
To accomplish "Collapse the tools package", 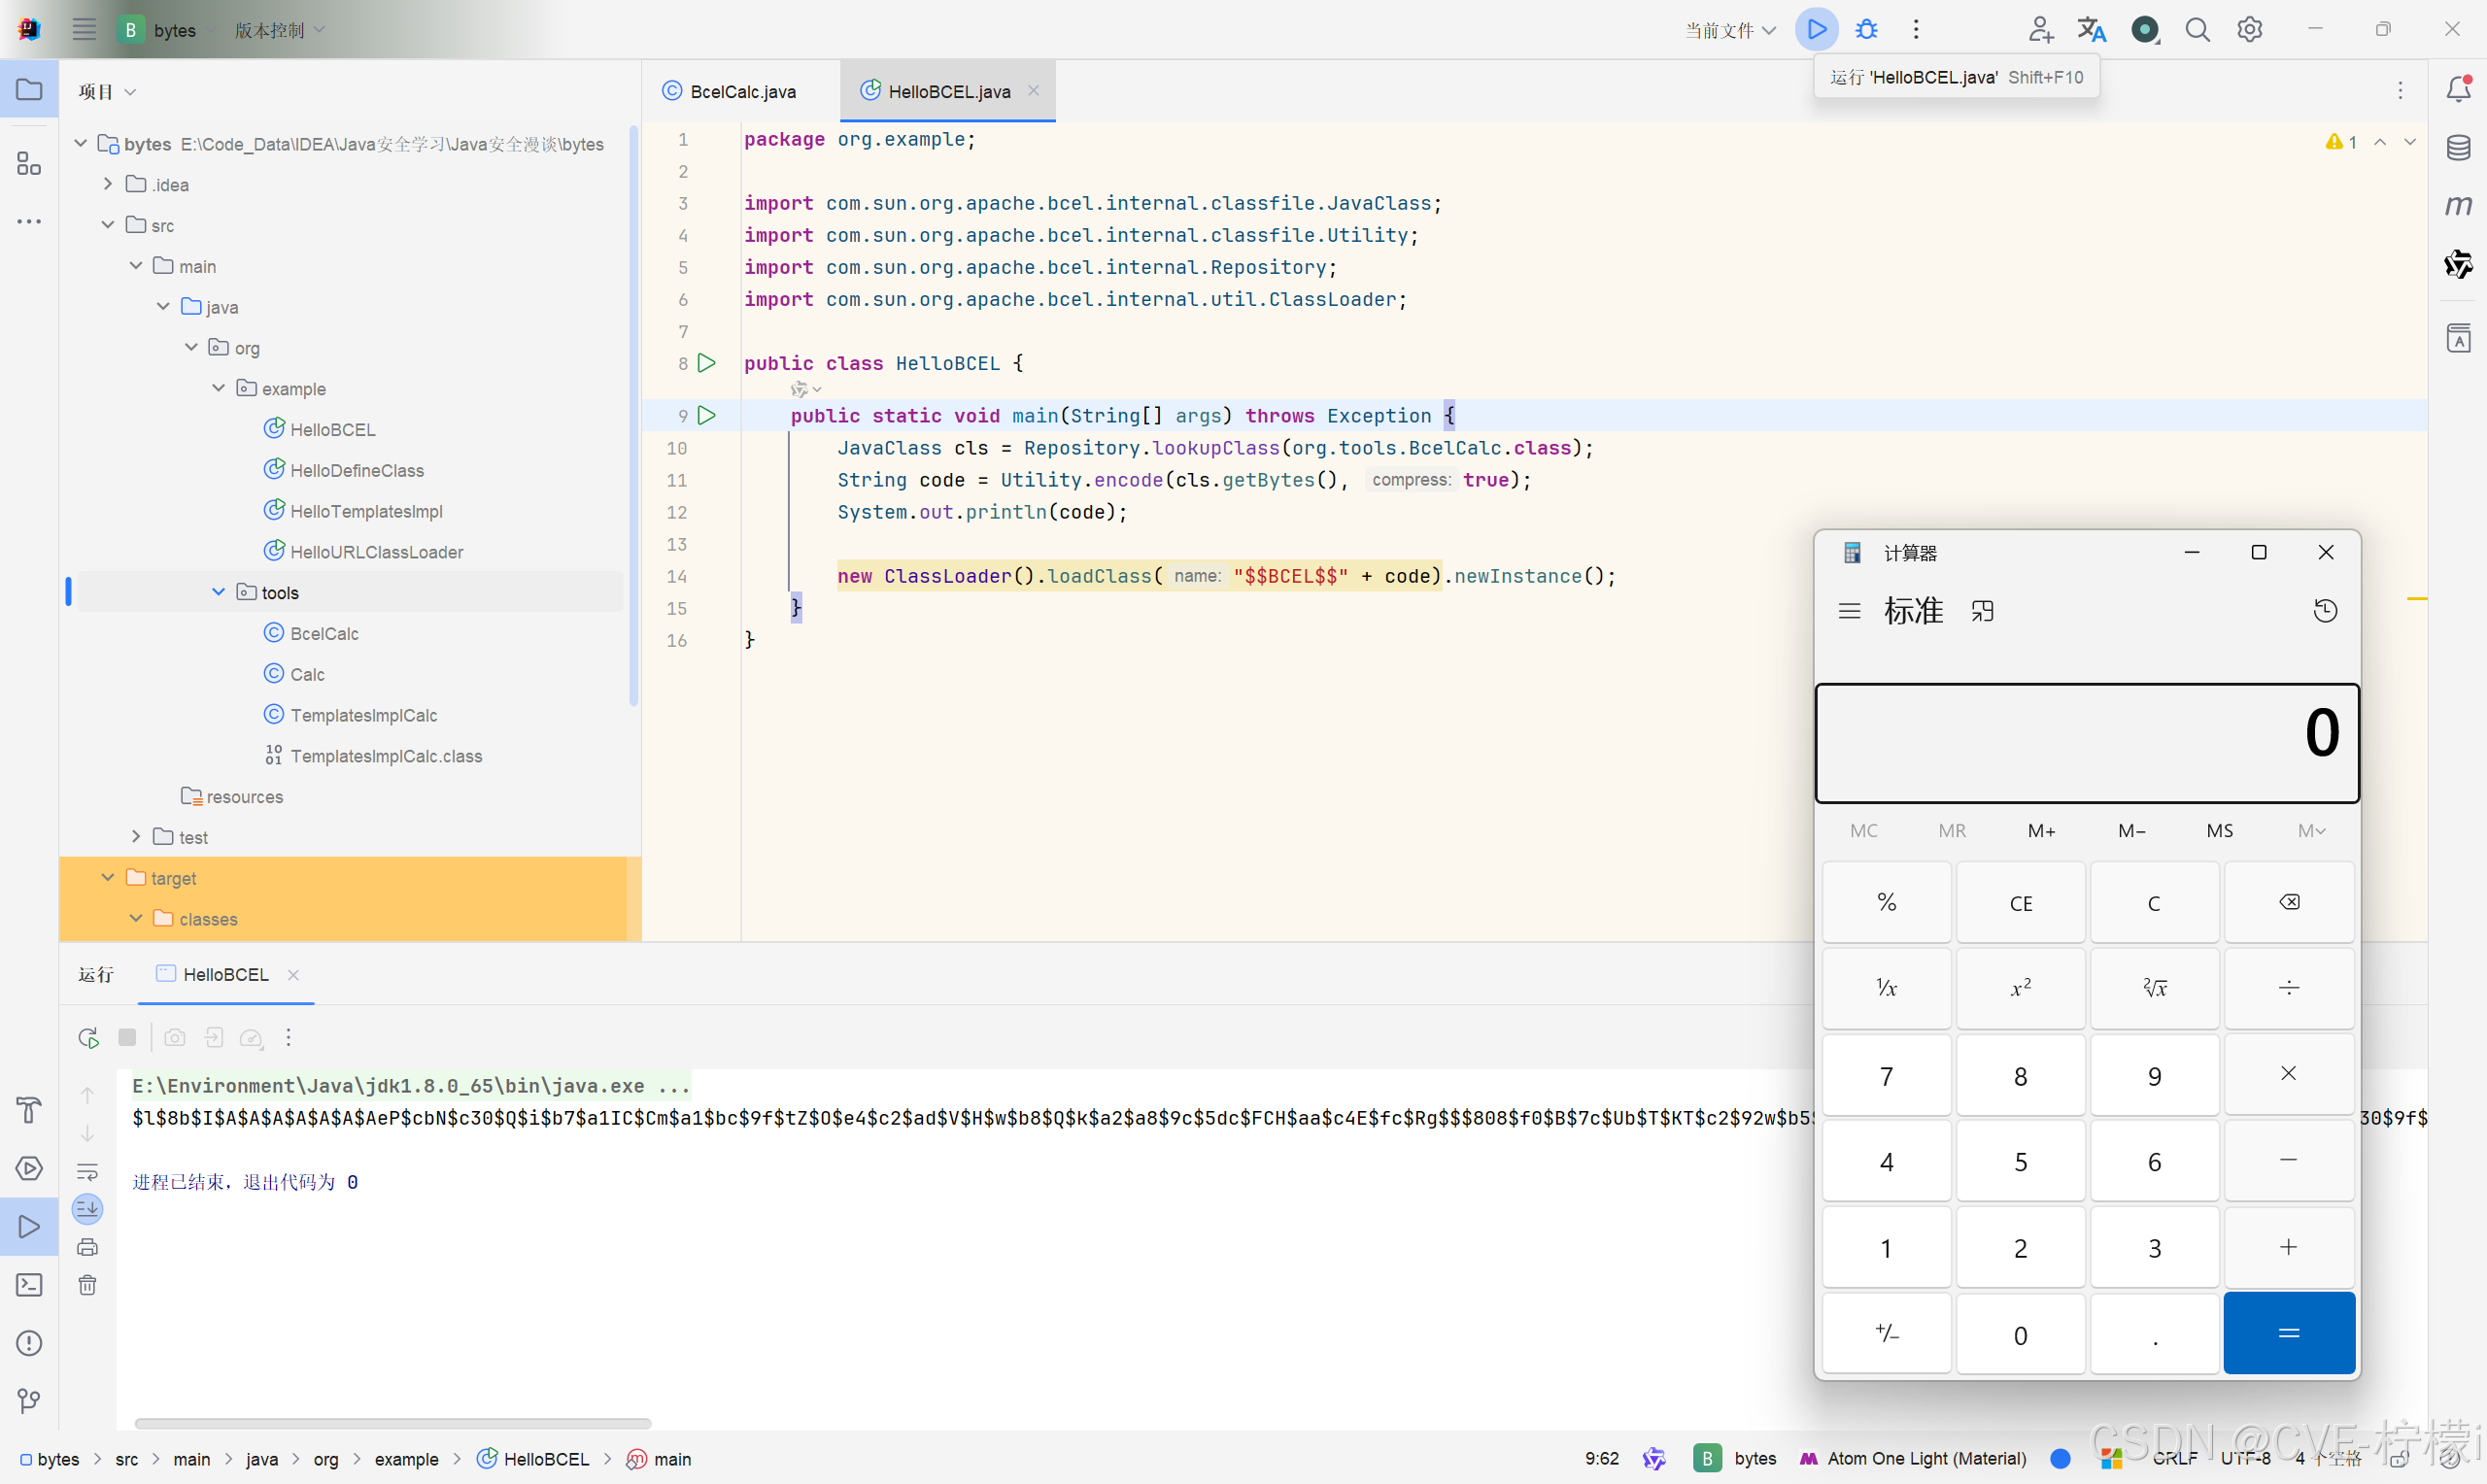I will 218,592.
